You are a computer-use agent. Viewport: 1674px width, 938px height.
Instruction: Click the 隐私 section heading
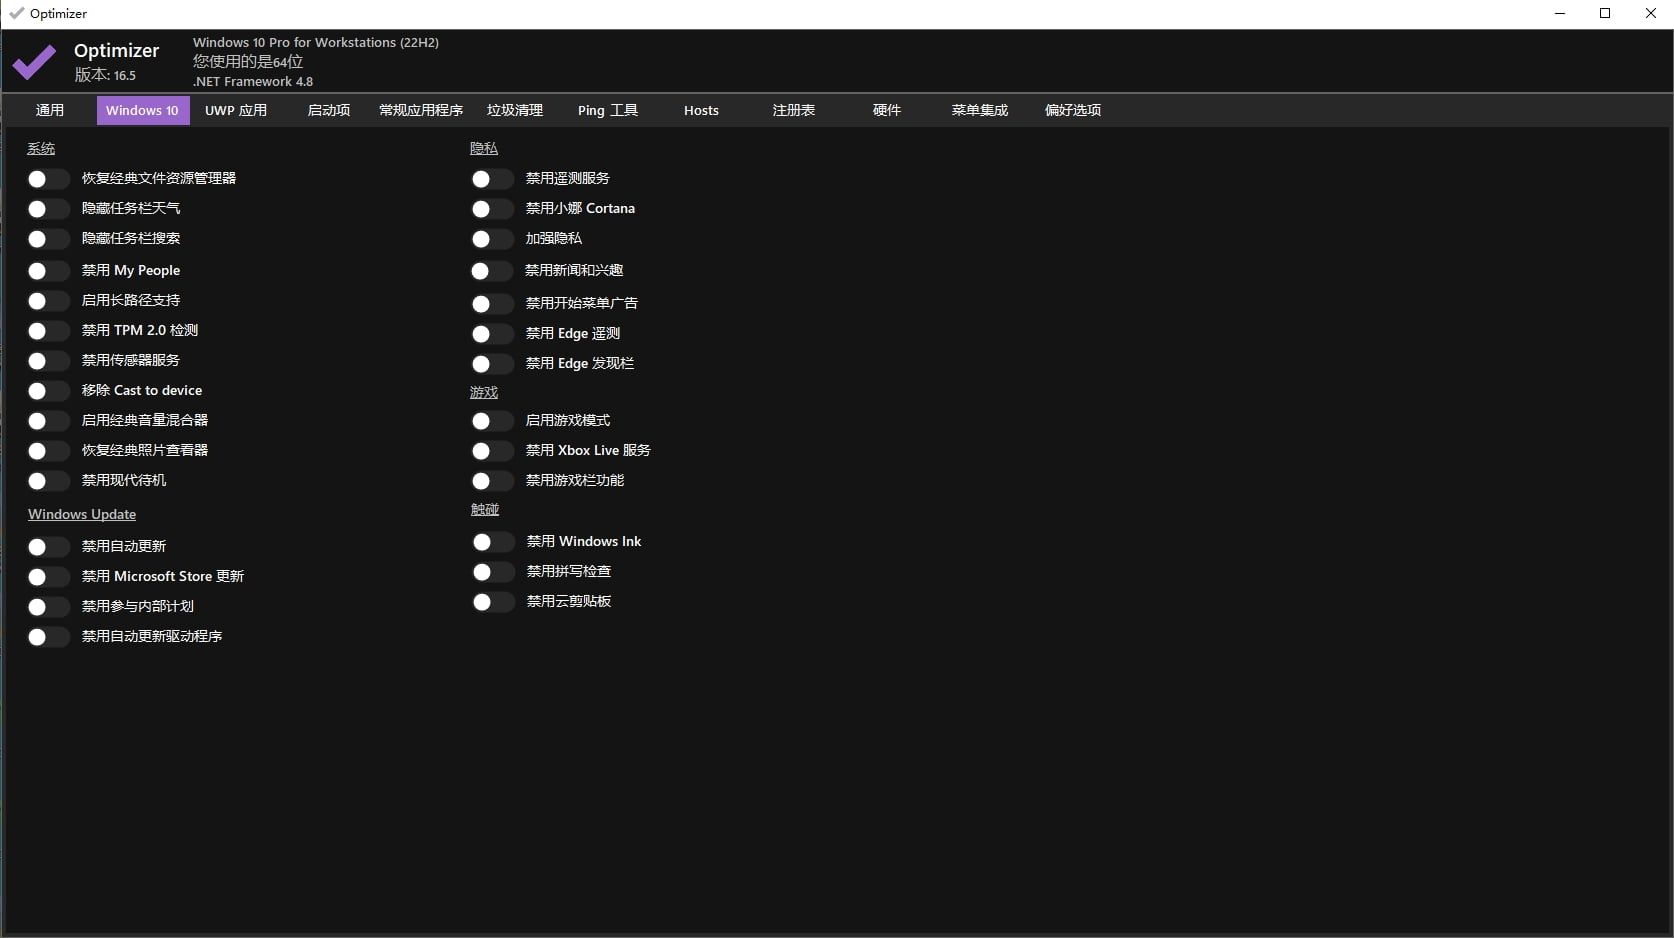click(x=484, y=148)
